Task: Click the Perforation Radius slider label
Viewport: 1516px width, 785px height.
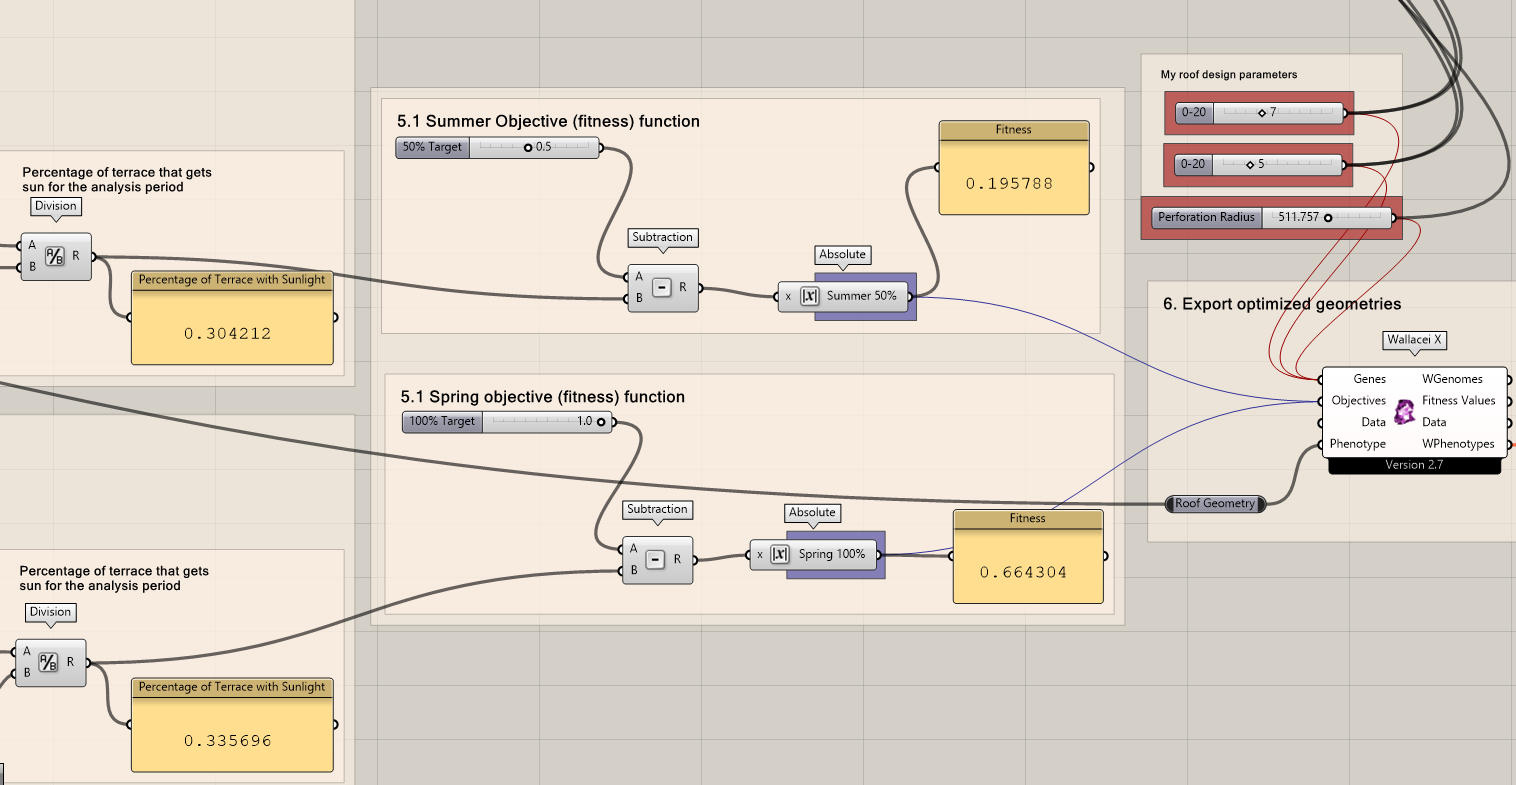Action: pos(1206,217)
